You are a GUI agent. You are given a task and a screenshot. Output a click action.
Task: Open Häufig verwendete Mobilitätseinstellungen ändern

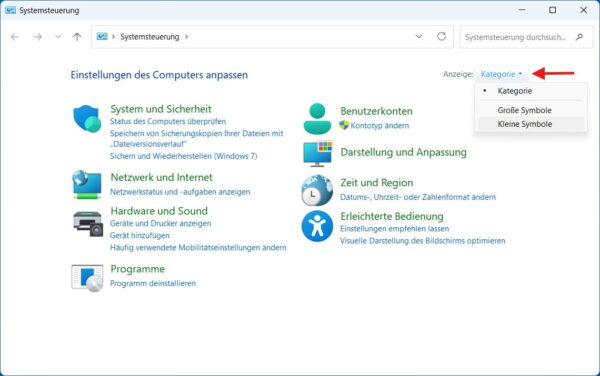(x=198, y=247)
